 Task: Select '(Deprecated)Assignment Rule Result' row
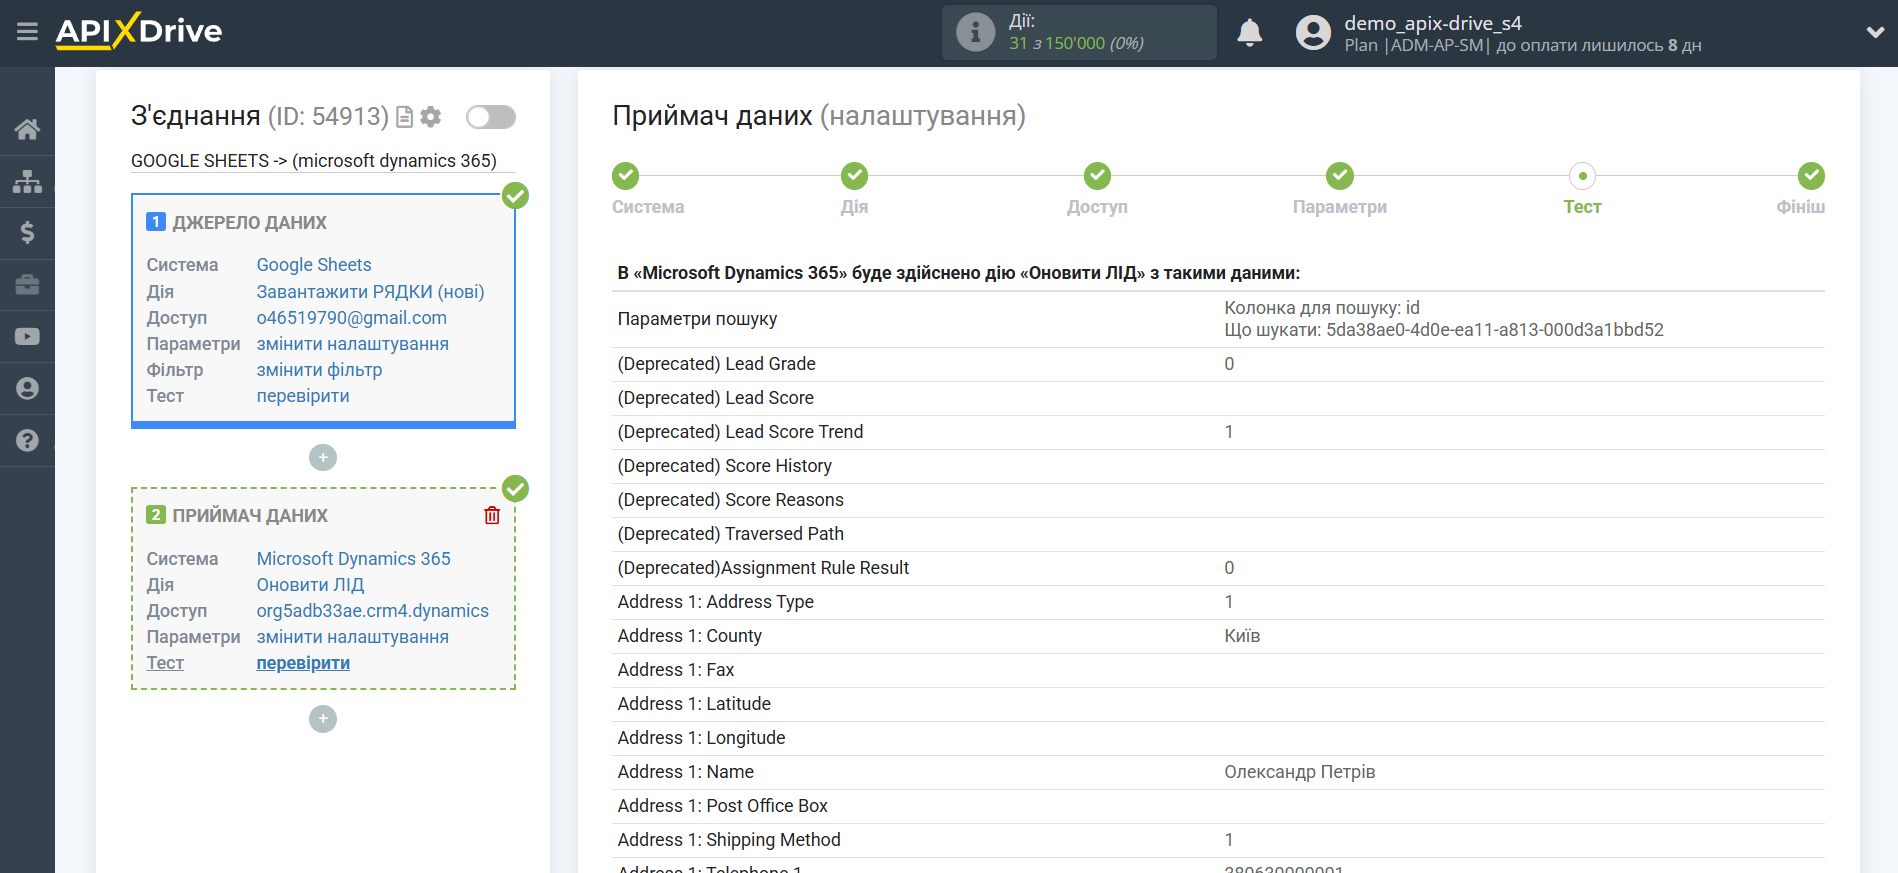tap(1218, 568)
